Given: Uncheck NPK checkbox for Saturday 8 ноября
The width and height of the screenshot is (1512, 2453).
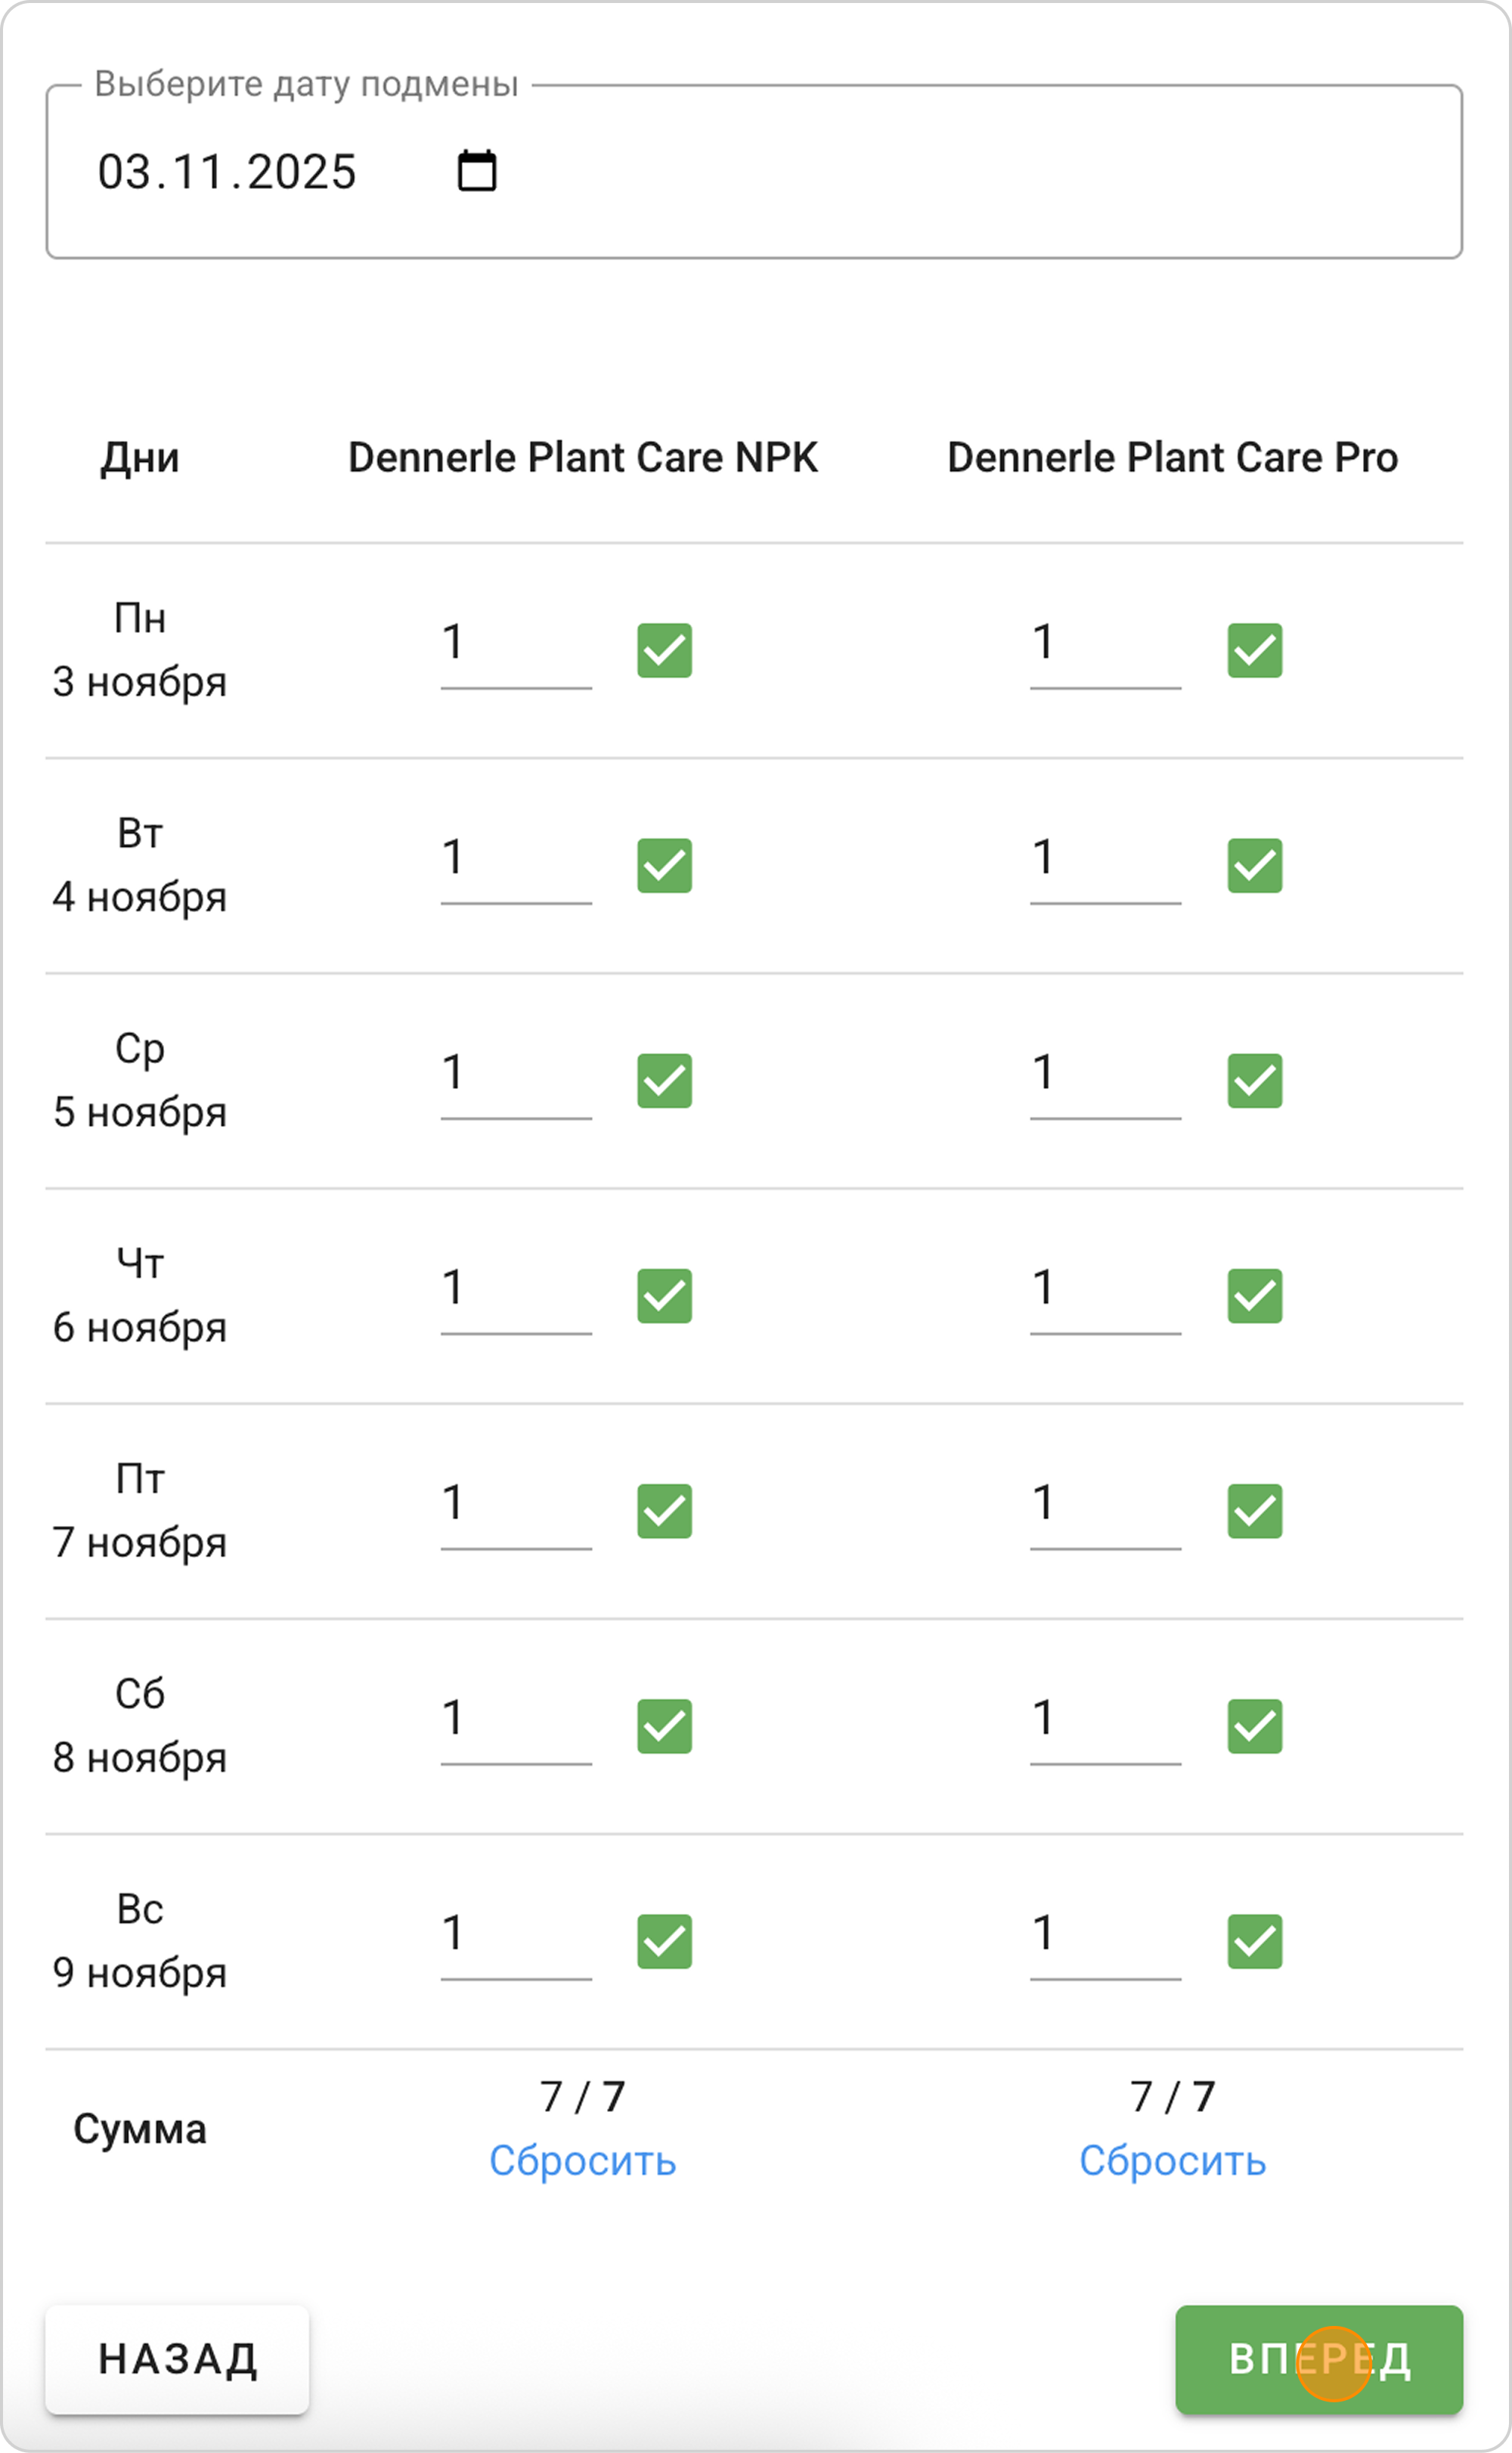Looking at the screenshot, I should [664, 1725].
